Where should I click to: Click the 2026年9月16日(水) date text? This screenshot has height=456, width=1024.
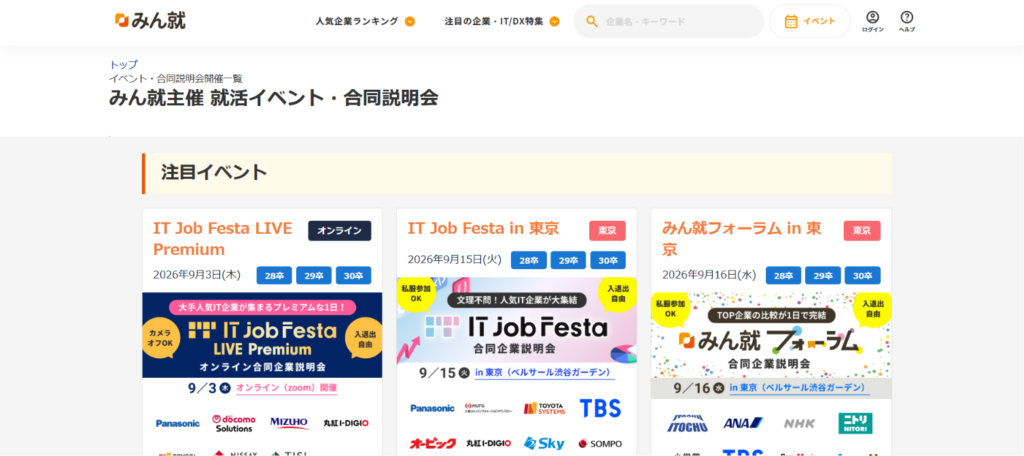[x=709, y=275]
